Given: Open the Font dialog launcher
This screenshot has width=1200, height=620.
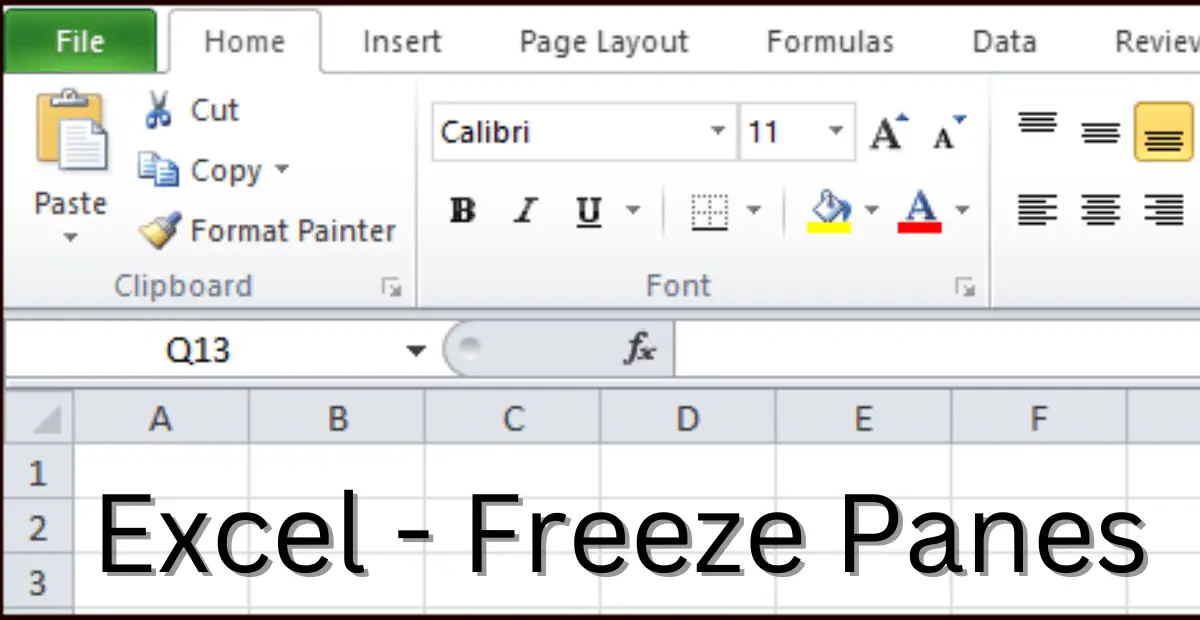Looking at the screenshot, I should pos(965,286).
